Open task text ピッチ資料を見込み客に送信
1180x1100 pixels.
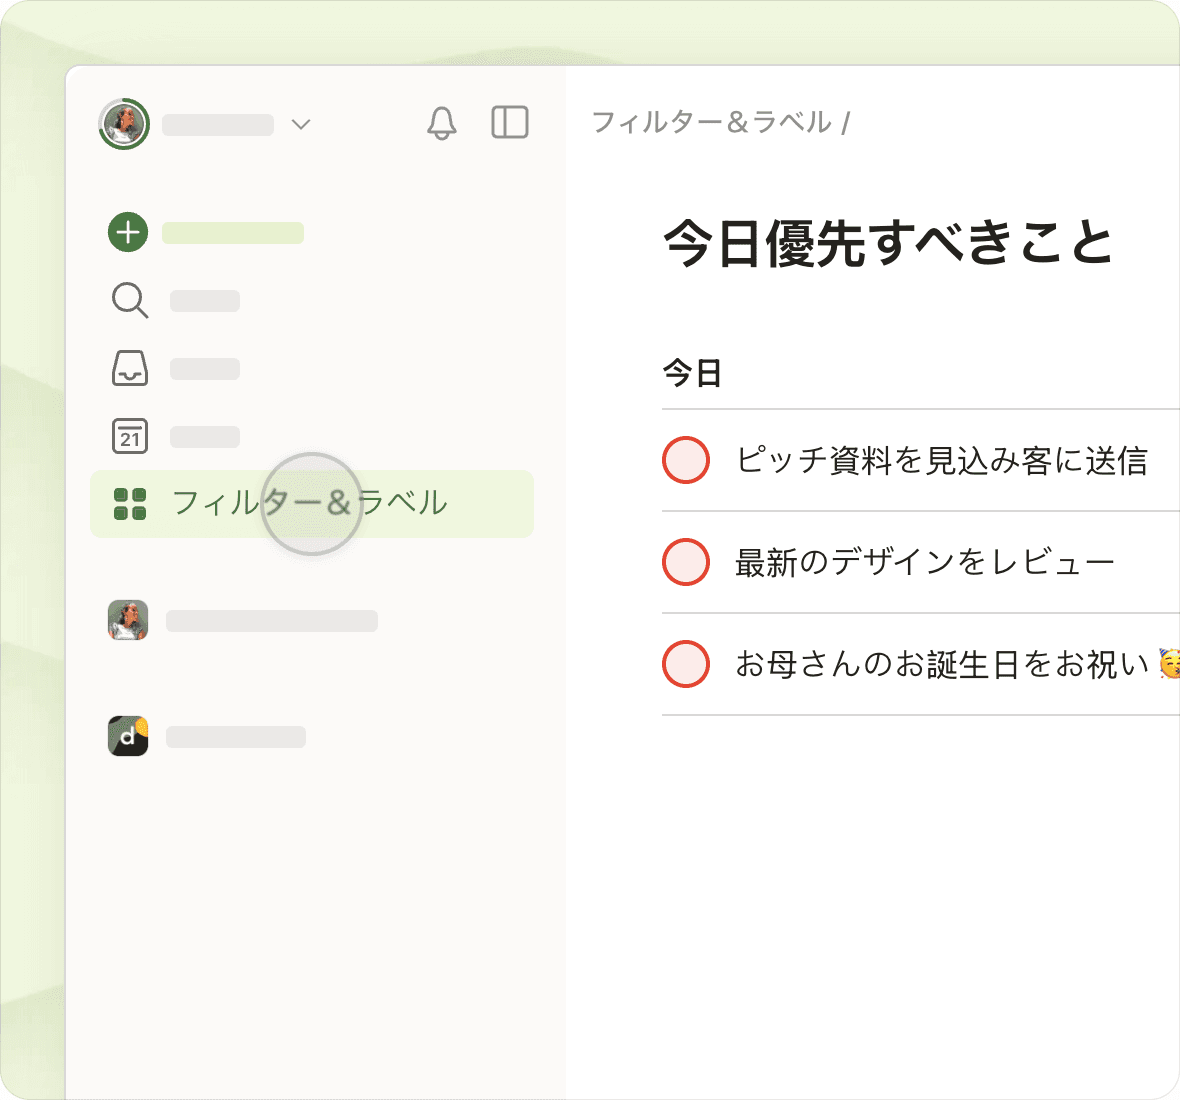[941, 461]
